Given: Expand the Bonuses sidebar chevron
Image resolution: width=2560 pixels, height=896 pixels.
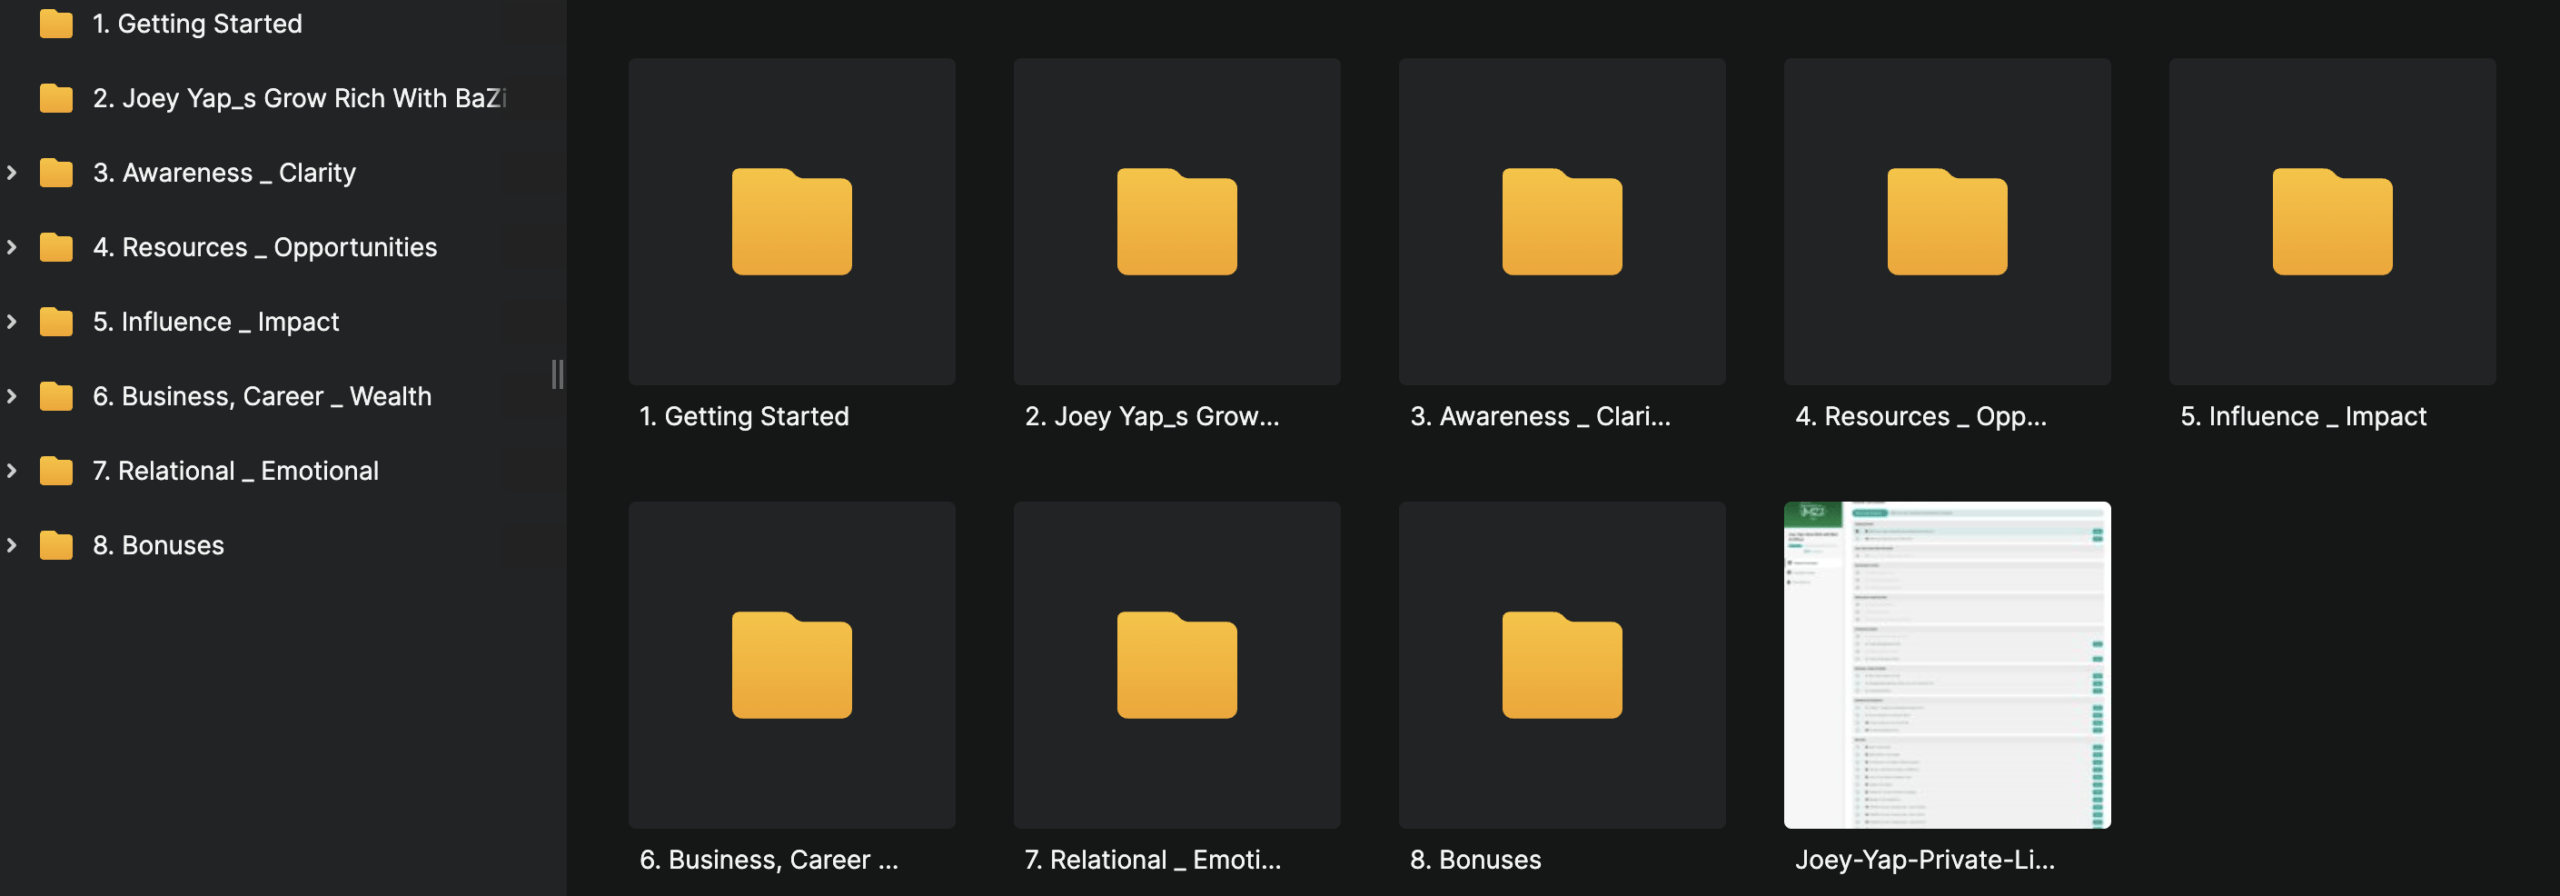Looking at the screenshot, I should (12, 545).
